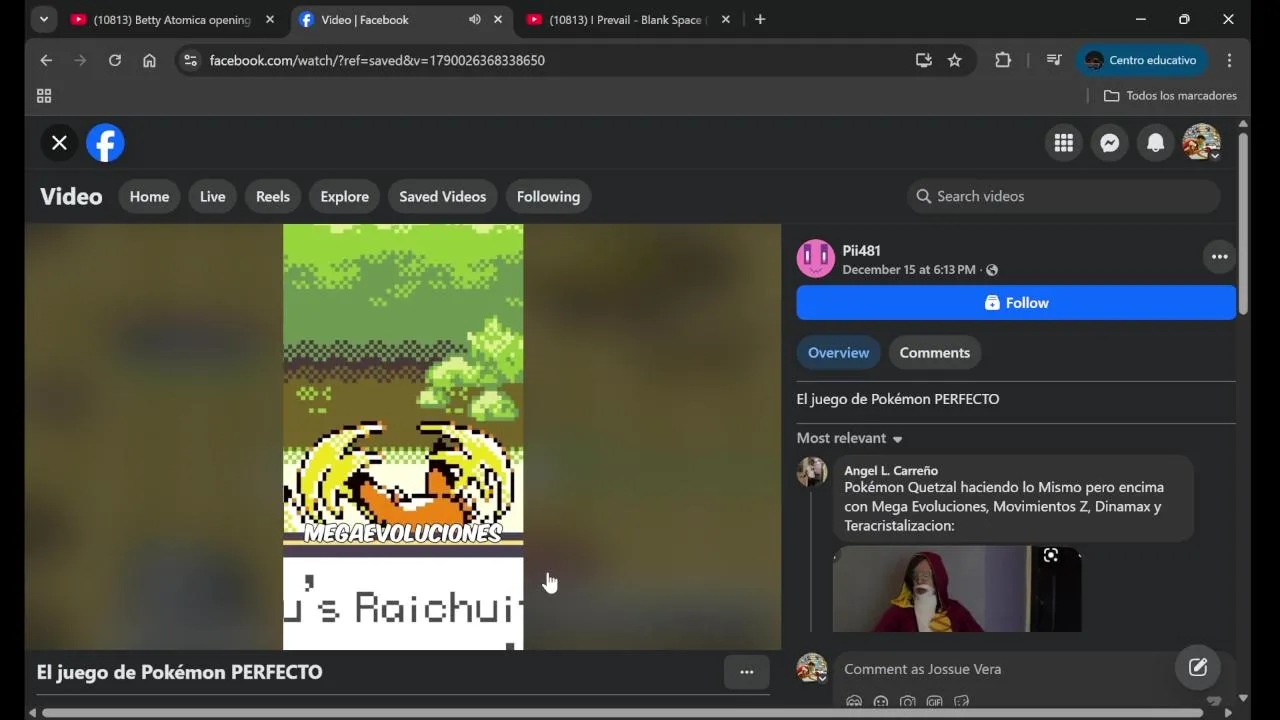
Task: Open the Centro educativo profile button
Action: click(1142, 61)
